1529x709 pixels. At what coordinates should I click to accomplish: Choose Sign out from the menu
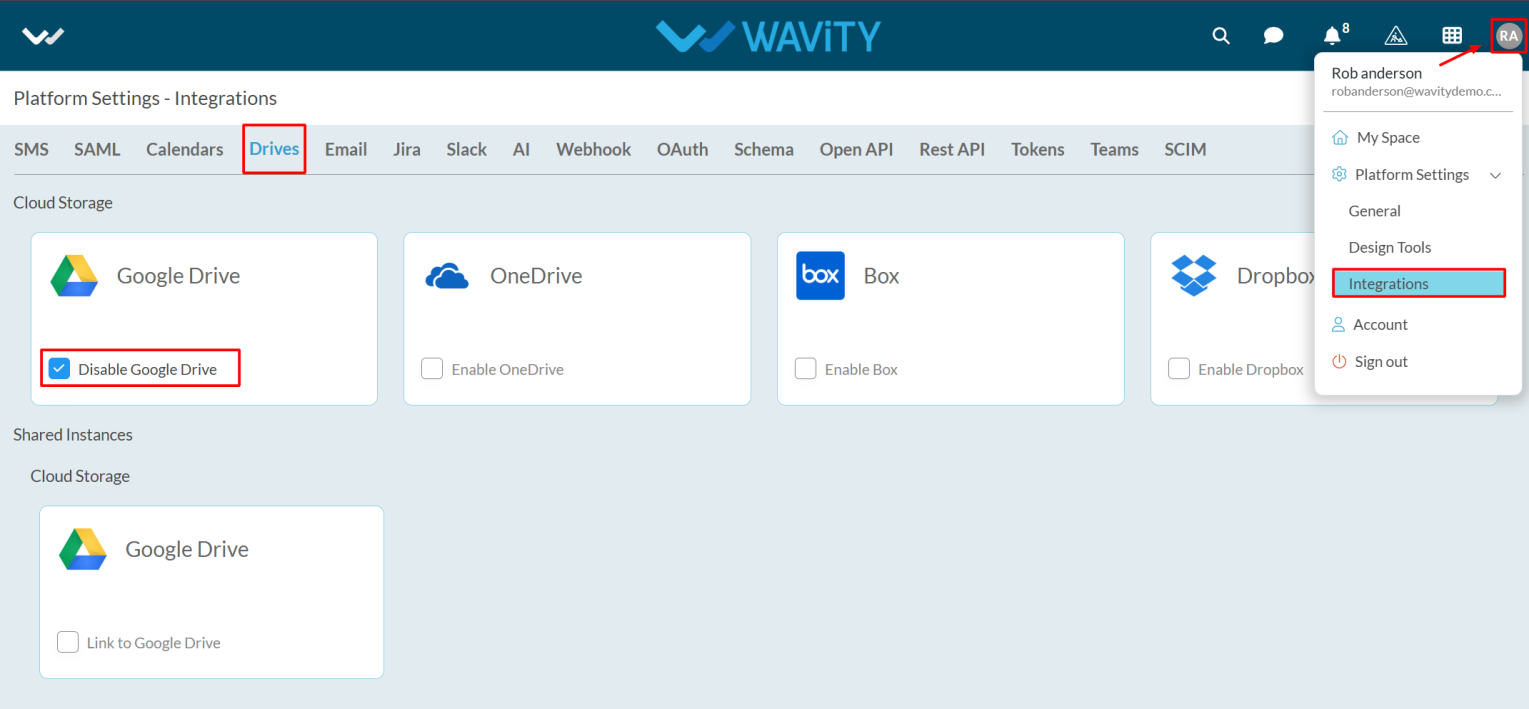[x=1381, y=361]
